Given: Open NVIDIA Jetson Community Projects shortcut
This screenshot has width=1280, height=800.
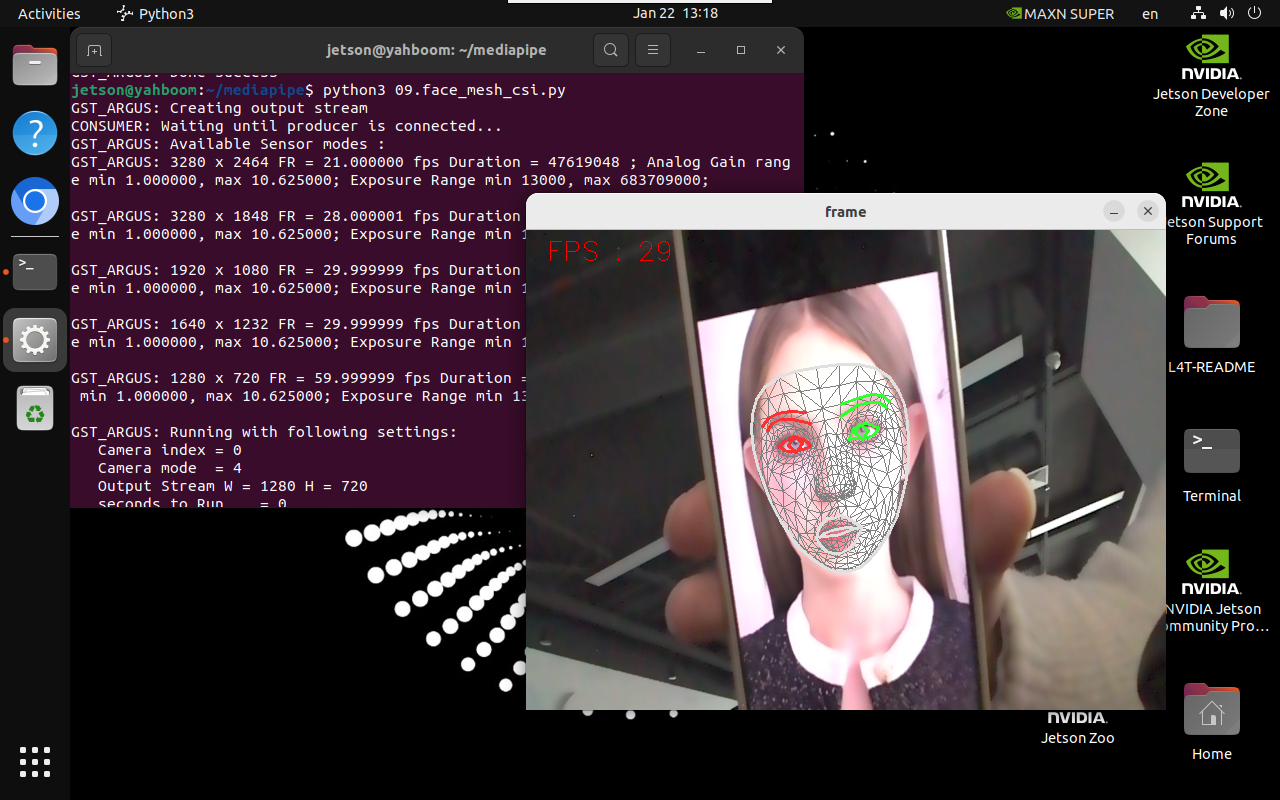Looking at the screenshot, I should tap(1211, 591).
